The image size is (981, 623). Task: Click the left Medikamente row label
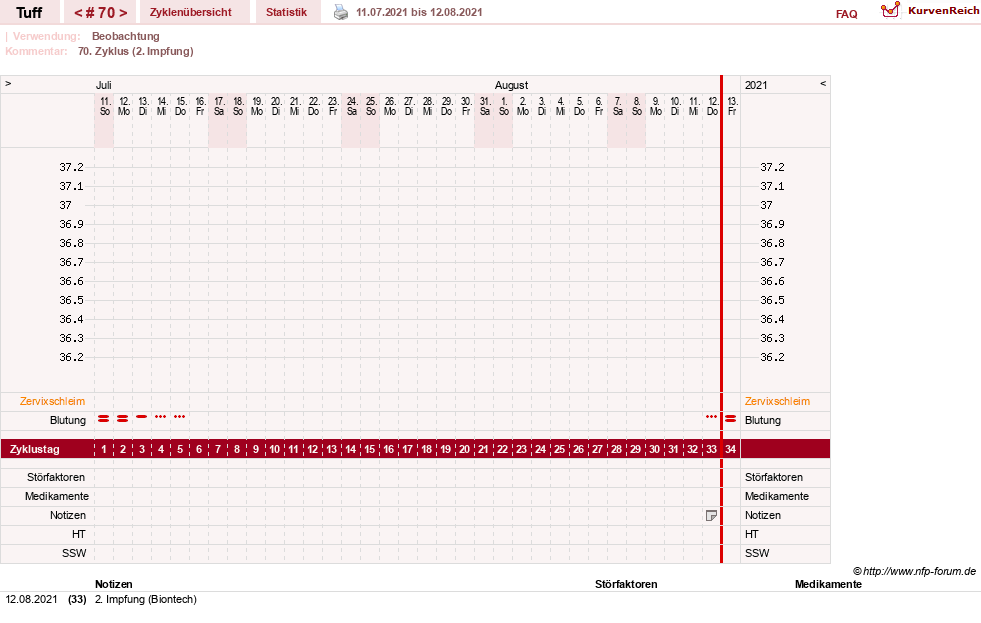(57, 496)
